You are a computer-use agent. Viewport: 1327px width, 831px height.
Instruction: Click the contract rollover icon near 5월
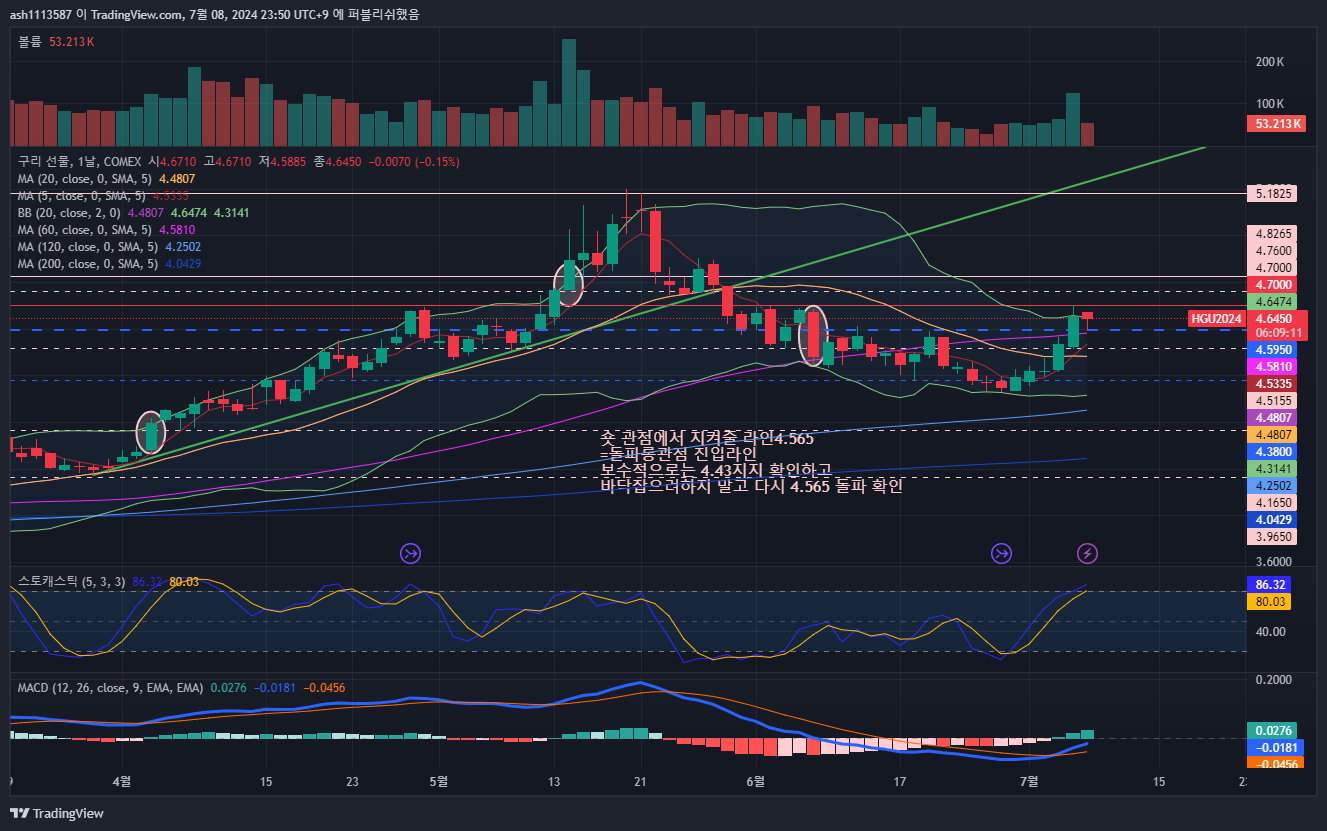click(x=411, y=553)
